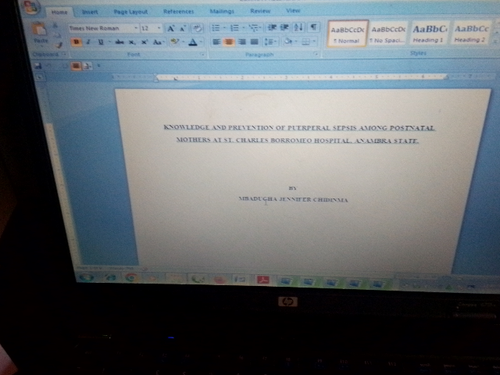Toggle the active Center alignment button
The width and height of the screenshot is (500, 375).
click(x=229, y=42)
